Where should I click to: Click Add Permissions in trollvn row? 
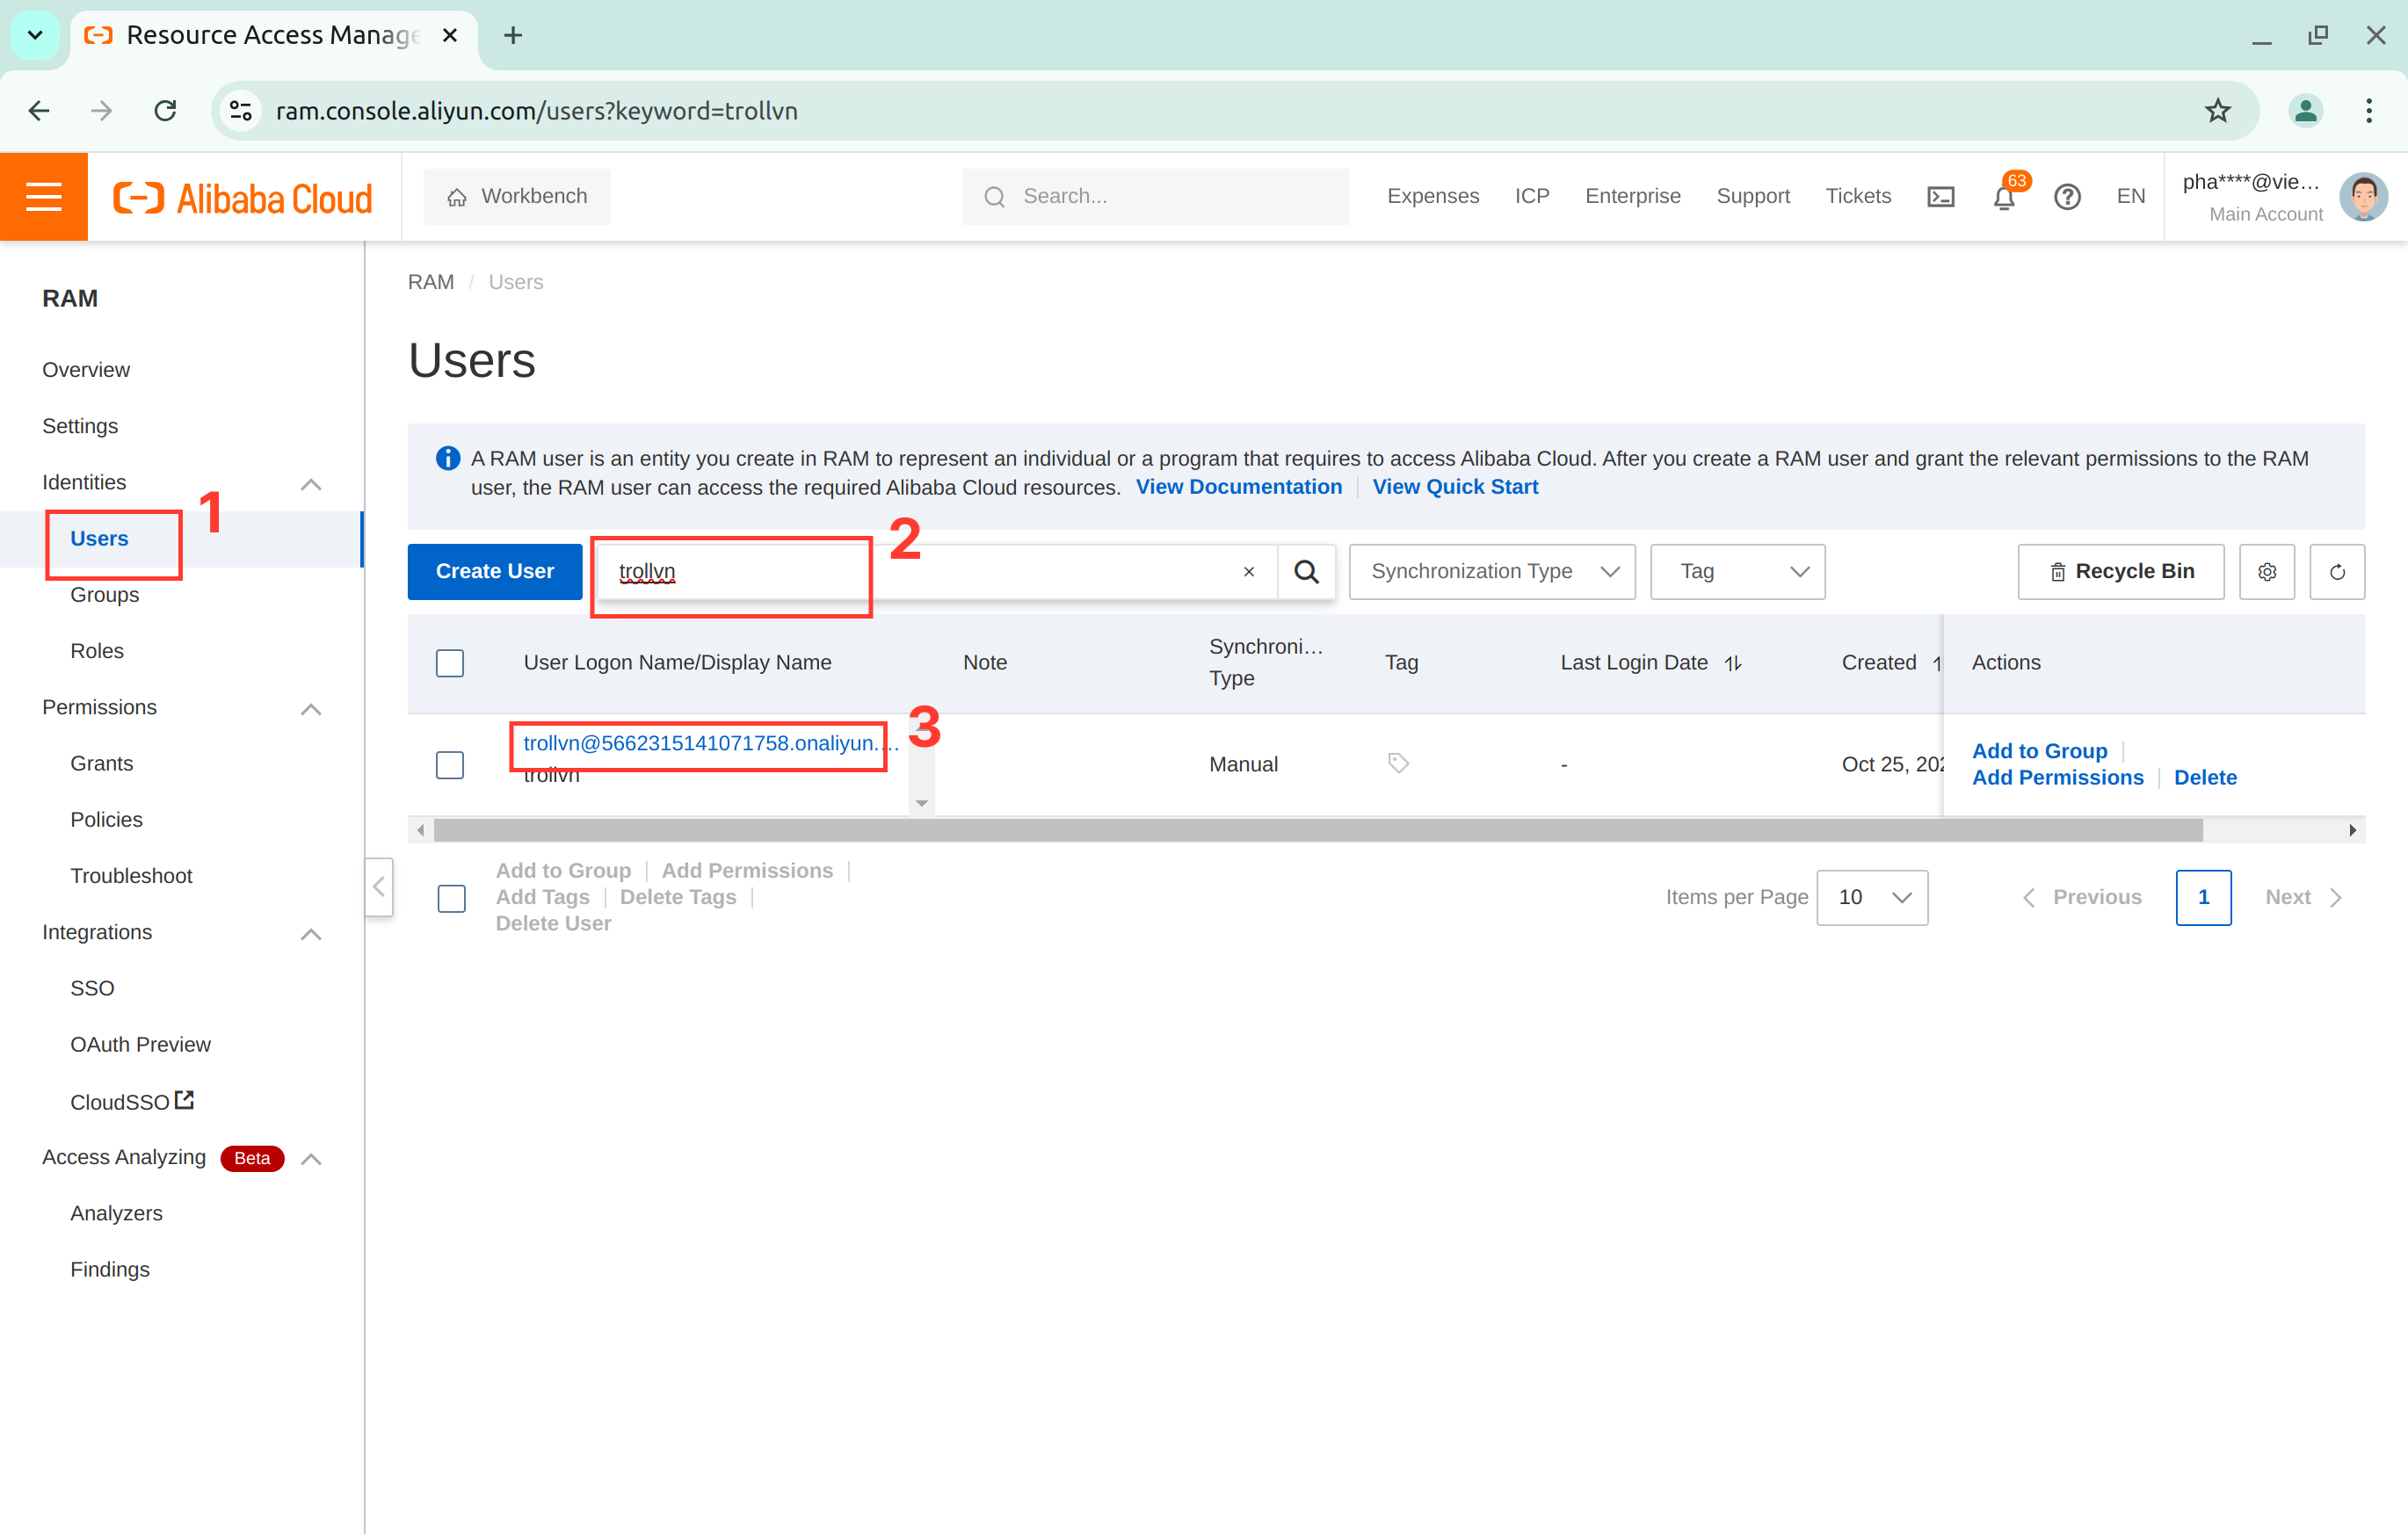(2057, 778)
